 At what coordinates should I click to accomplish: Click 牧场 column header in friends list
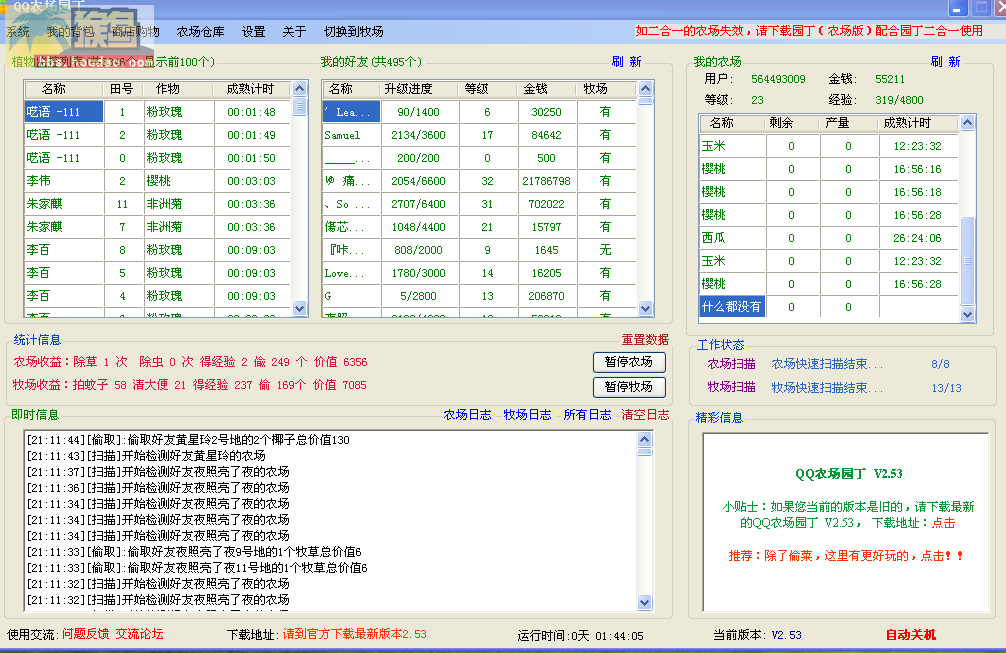[x=606, y=89]
